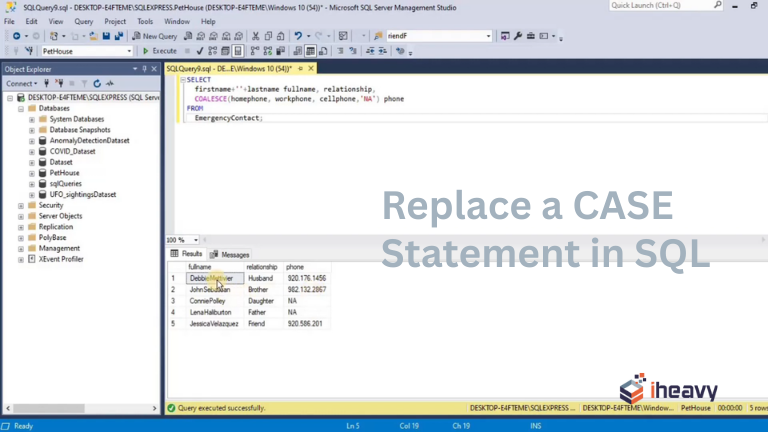The width and height of the screenshot is (768, 432).
Task: Click the New Query button
Action: 155,36
